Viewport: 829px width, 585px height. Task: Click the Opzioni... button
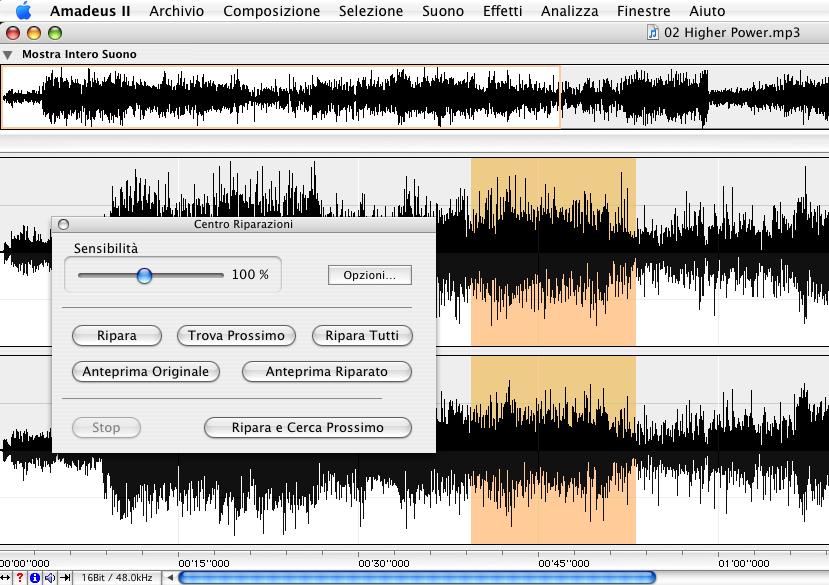[370, 275]
